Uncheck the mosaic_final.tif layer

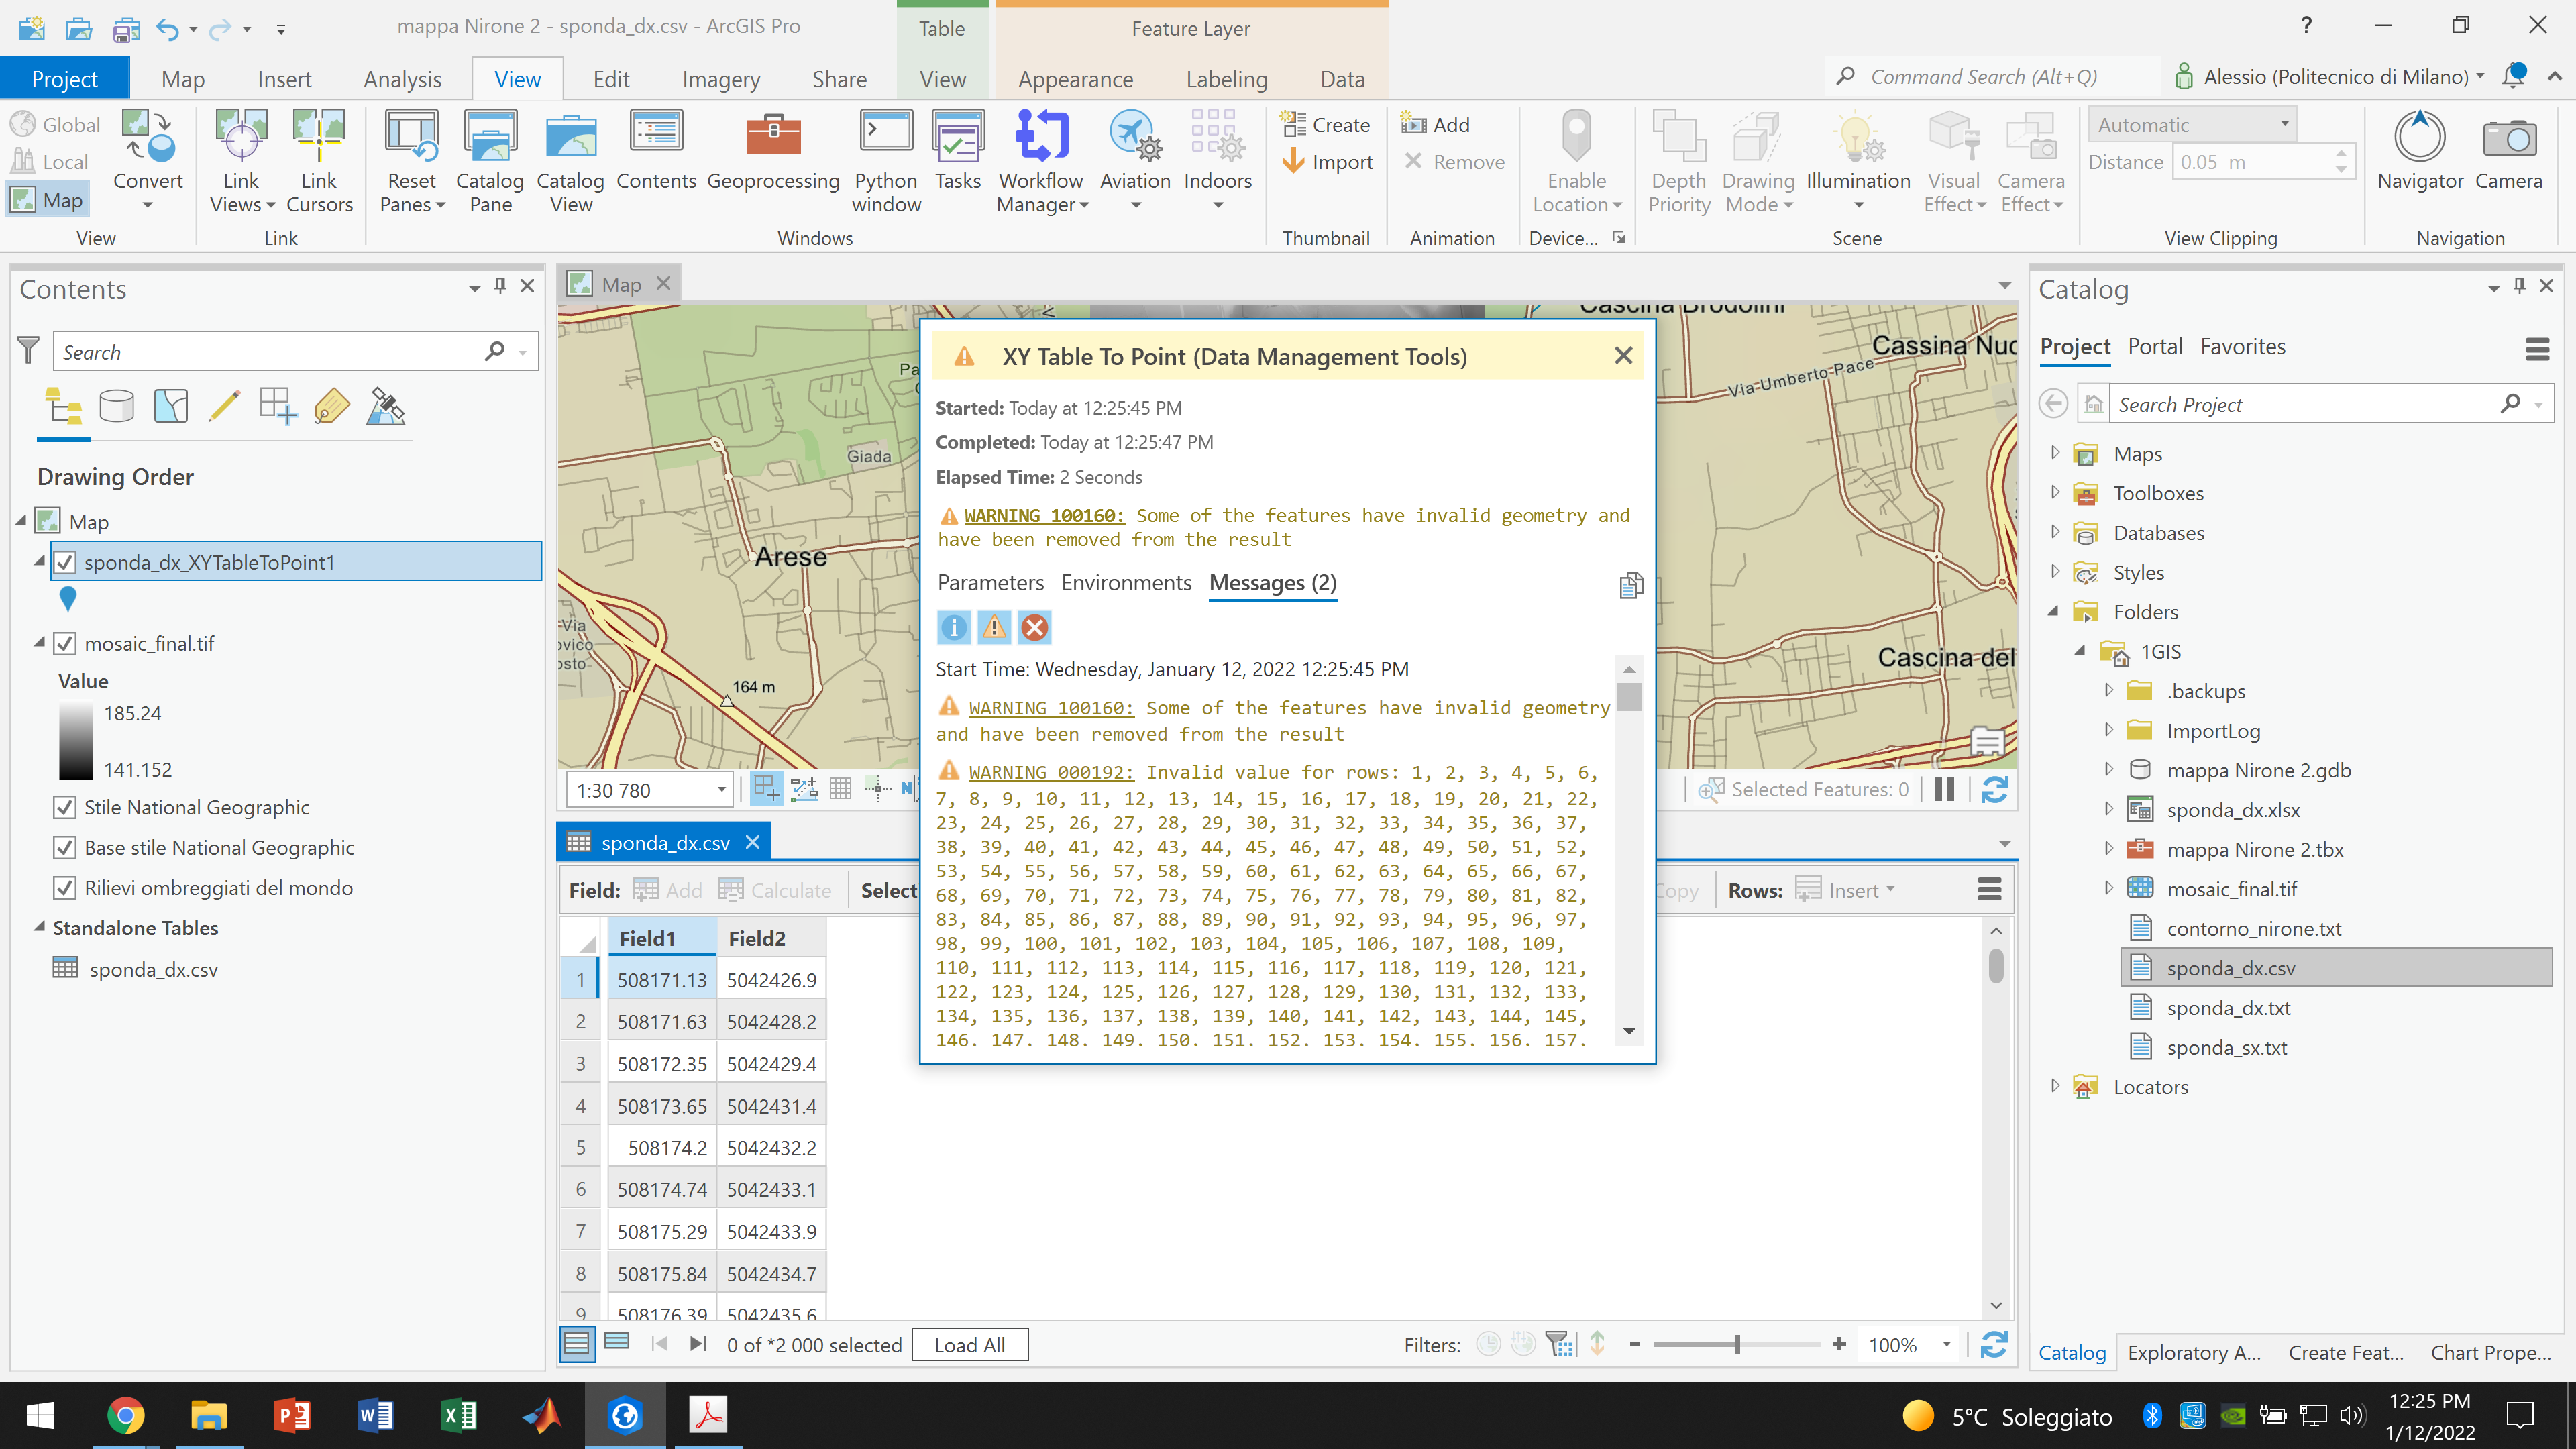coord(65,643)
